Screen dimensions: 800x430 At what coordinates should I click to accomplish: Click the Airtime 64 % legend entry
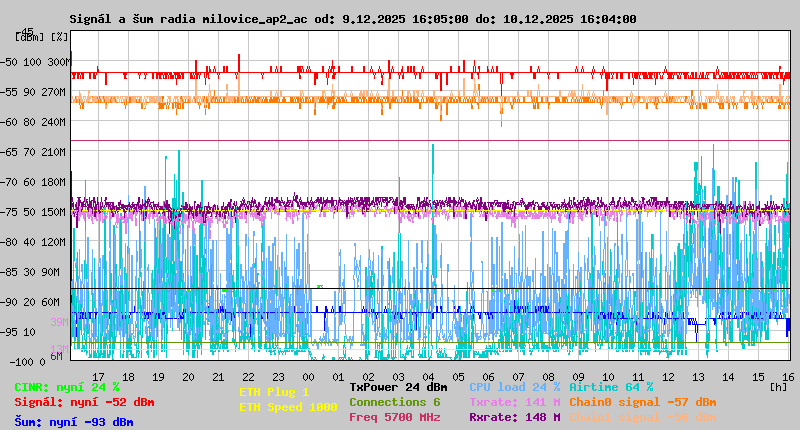[611, 387]
